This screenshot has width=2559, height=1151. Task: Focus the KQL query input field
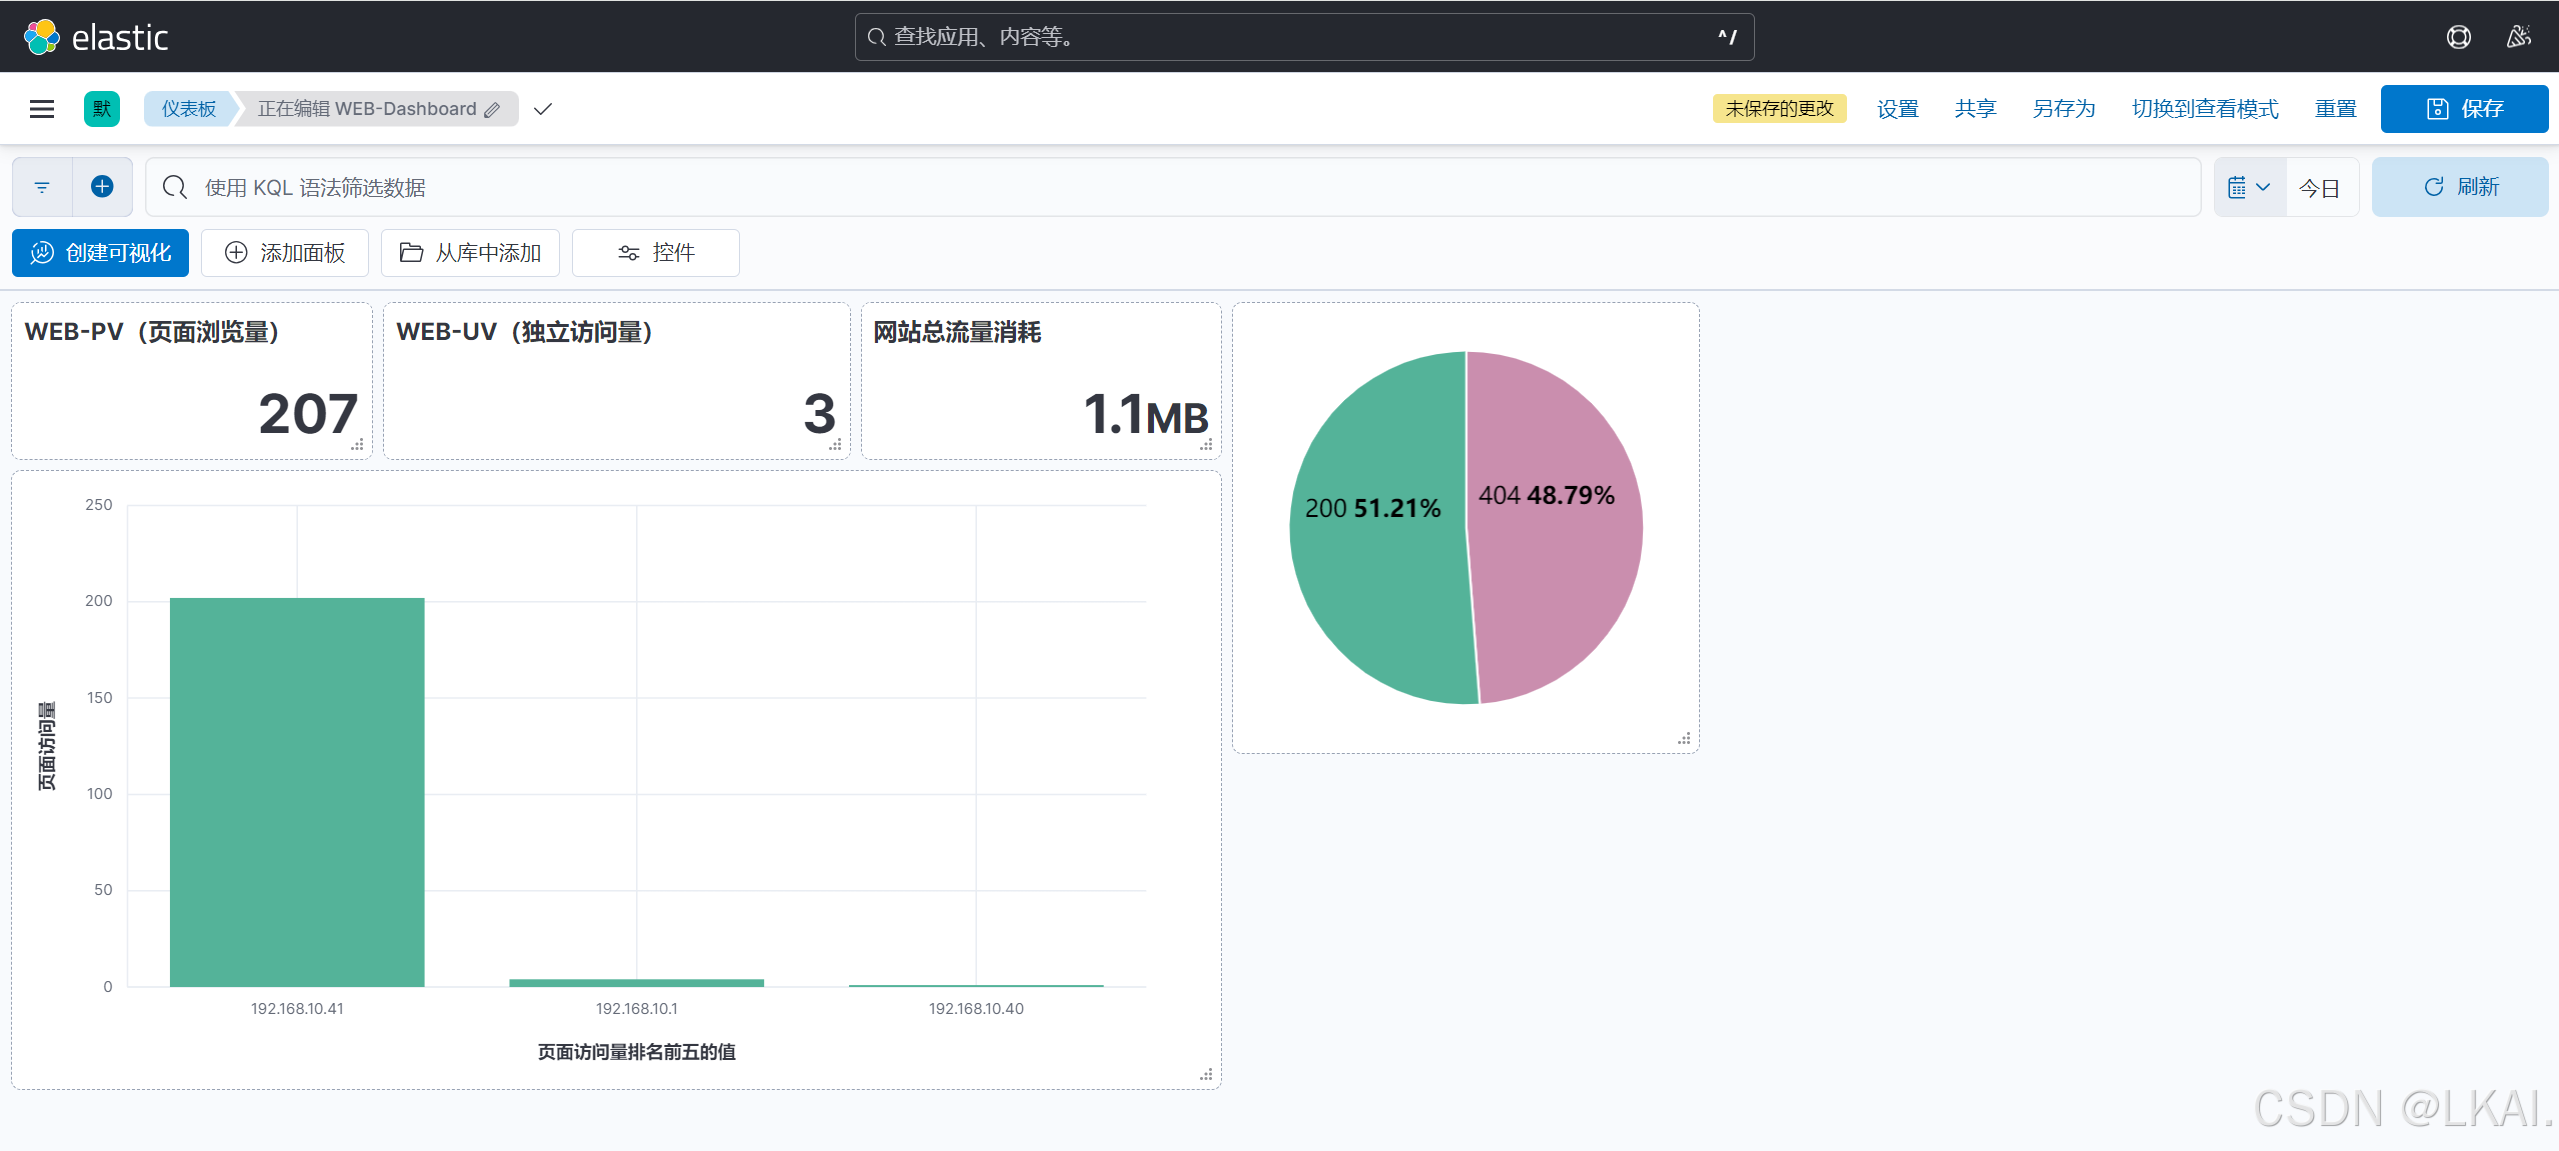click(1173, 187)
